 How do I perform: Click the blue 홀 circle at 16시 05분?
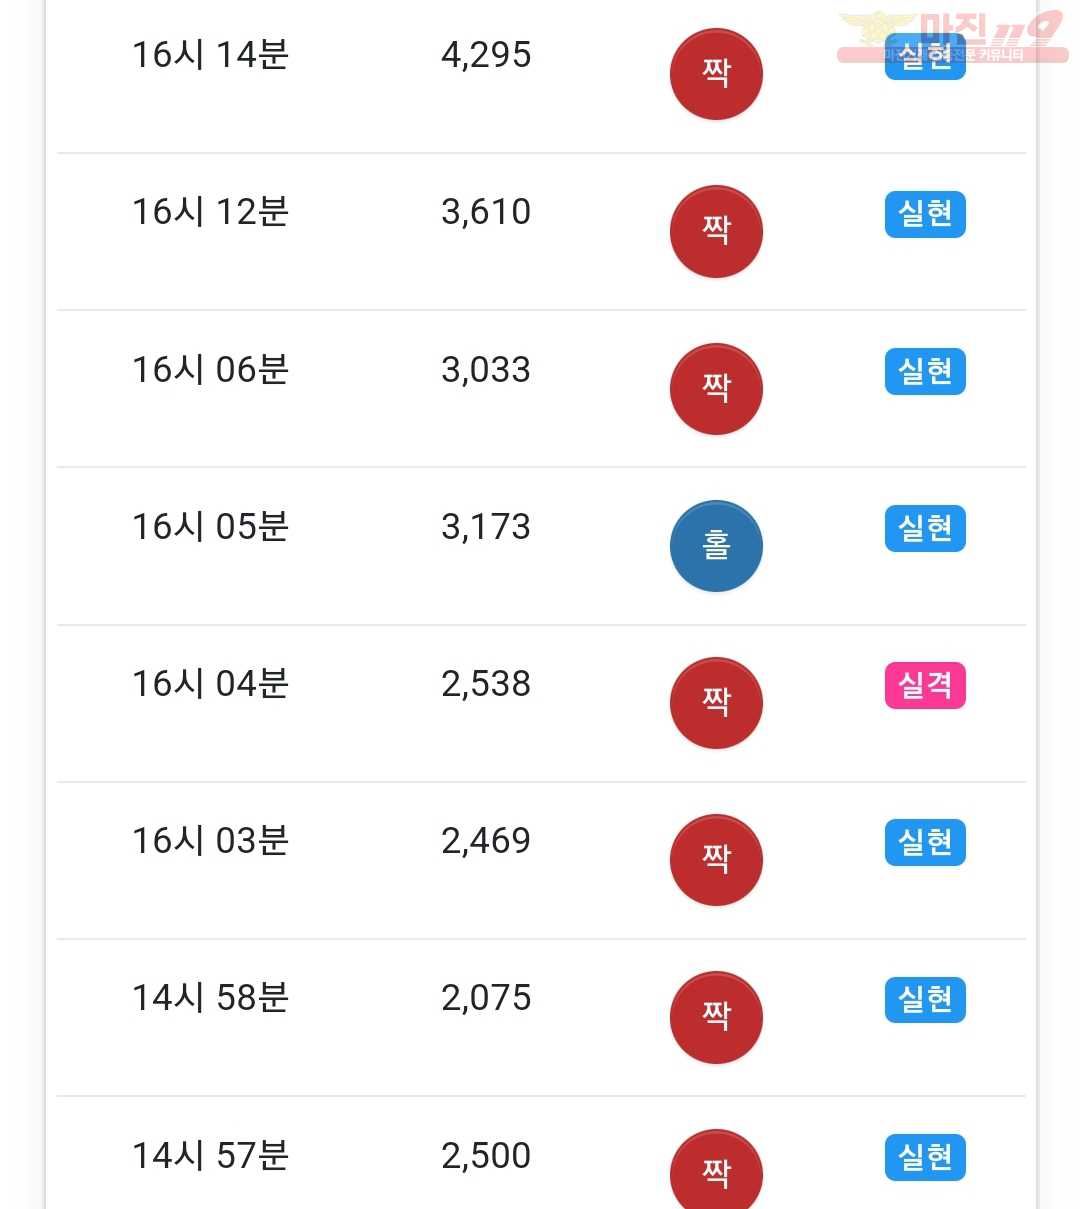(716, 546)
